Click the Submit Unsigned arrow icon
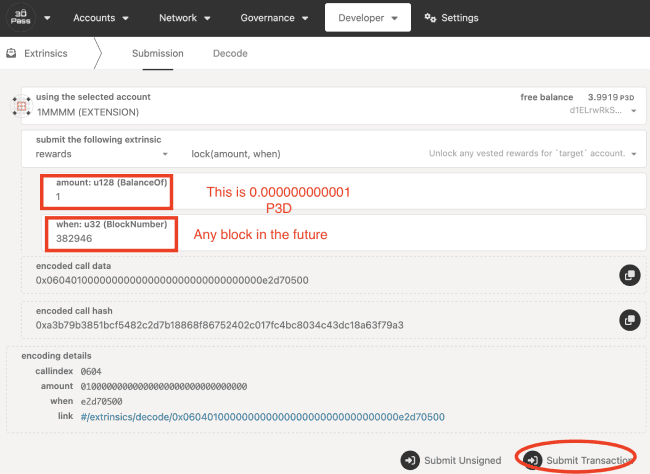Viewport: 650px width, 474px height. tap(410, 460)
